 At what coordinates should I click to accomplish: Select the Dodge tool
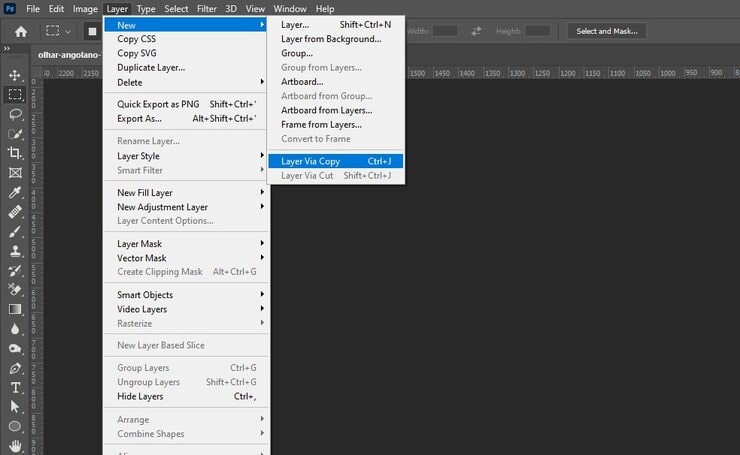(15, 348)
